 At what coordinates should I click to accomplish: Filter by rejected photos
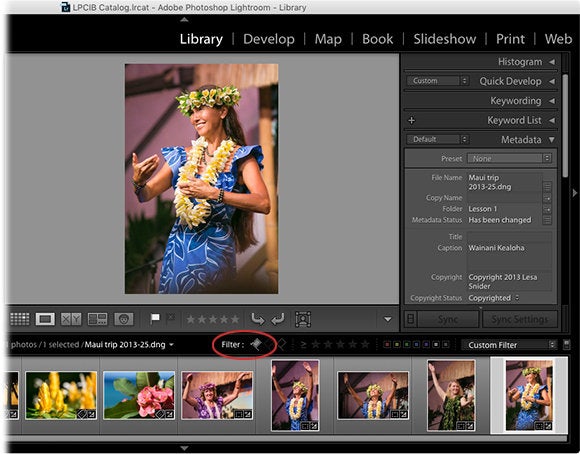click(281, 345)
